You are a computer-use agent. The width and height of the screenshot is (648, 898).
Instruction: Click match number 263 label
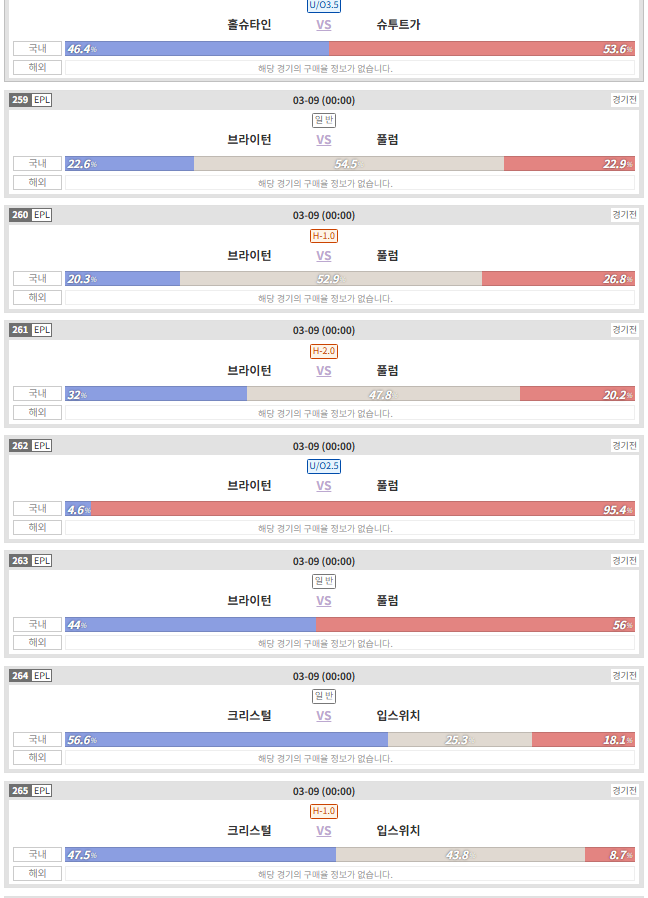(x=20, y=561)
